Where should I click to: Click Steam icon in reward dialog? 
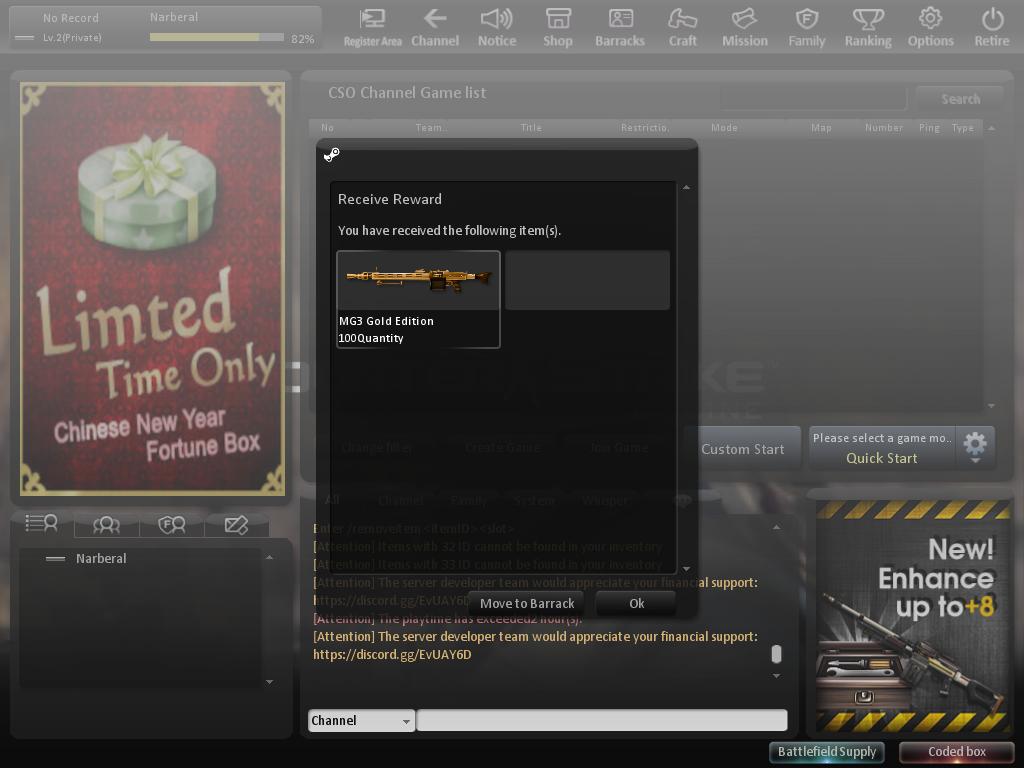coord(332,154)
